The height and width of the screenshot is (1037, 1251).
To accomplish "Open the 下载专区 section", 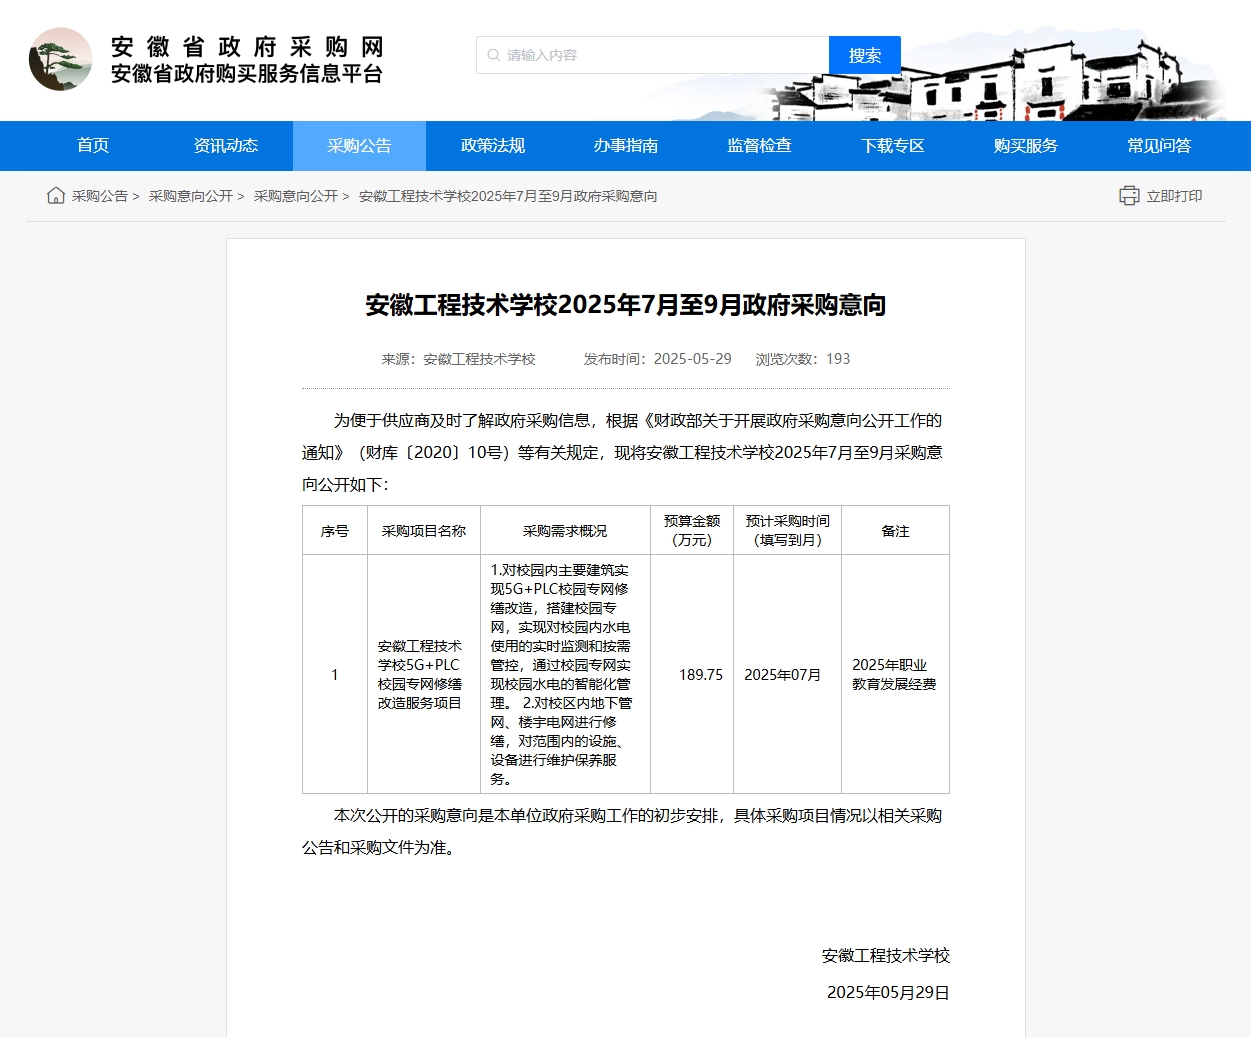I will click(x=893, y=146).
